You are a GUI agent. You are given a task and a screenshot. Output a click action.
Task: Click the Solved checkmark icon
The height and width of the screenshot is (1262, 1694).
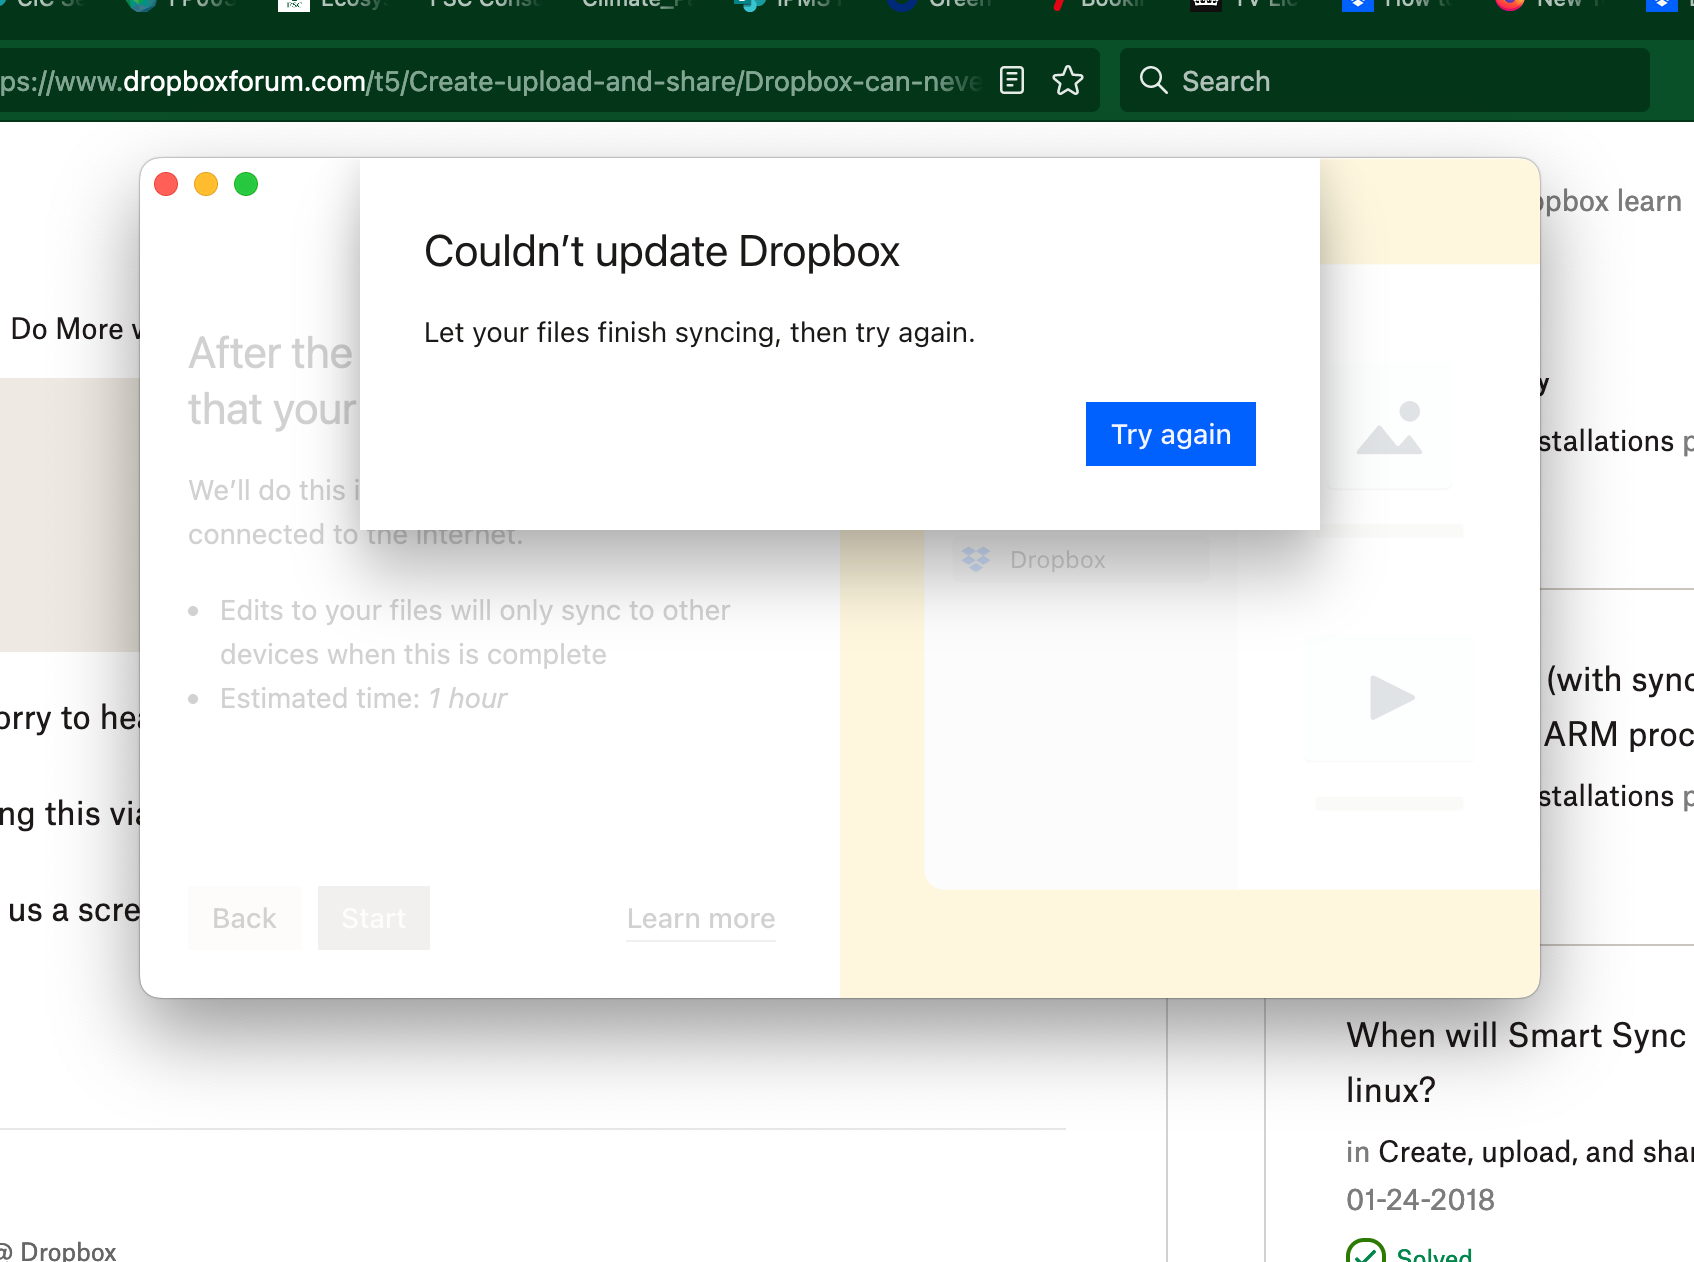point(1365,1252)
